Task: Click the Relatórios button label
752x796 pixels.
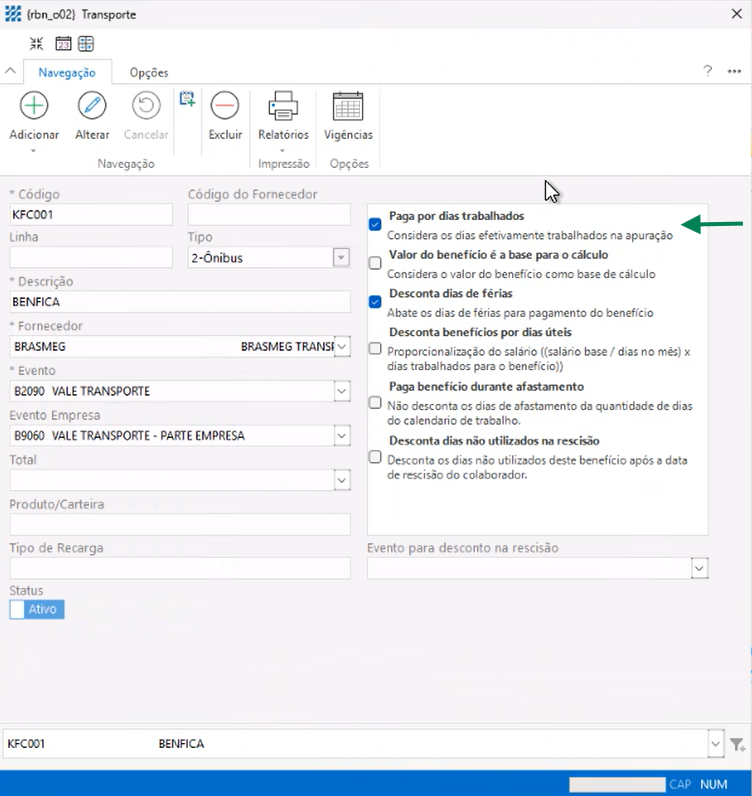Action: click(283, 135)
